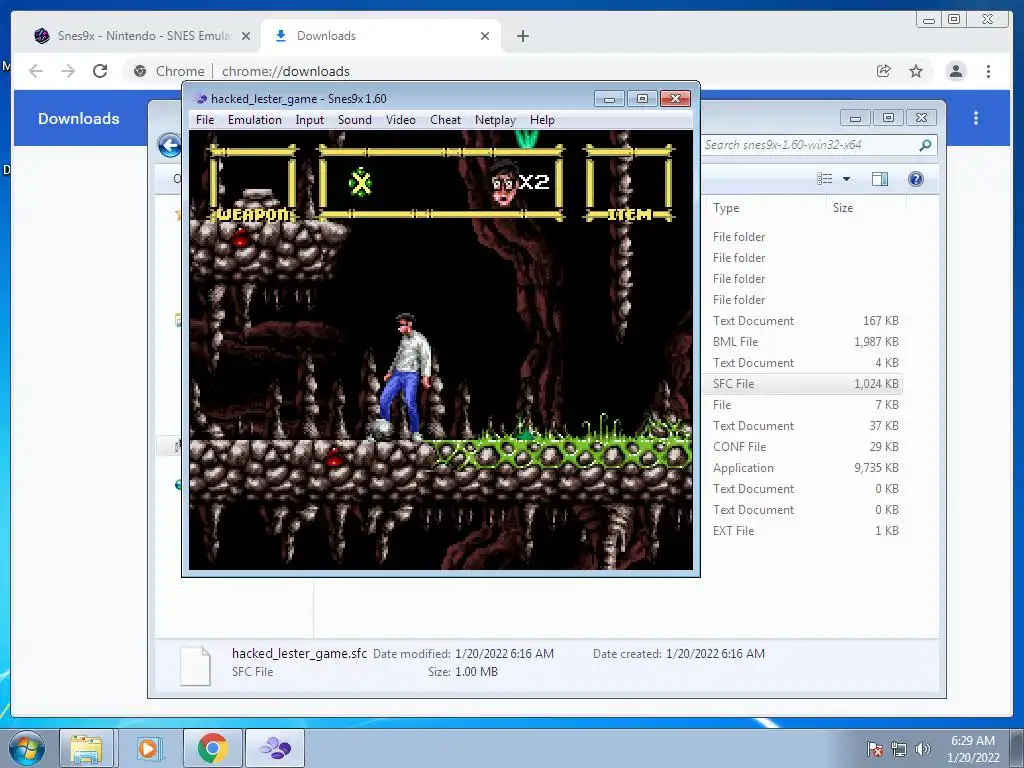This screenshot has width=1024, height=768.
Task: Select the Text Document 37 KB row
Action: pos(805,426)
